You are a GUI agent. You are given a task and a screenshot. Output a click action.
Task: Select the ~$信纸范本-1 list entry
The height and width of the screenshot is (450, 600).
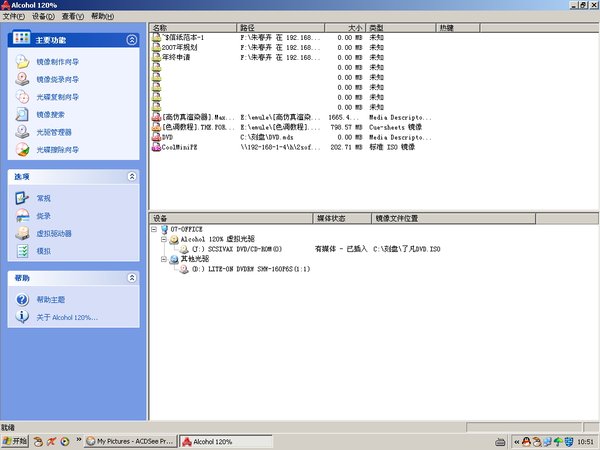[x=183, y=38]
